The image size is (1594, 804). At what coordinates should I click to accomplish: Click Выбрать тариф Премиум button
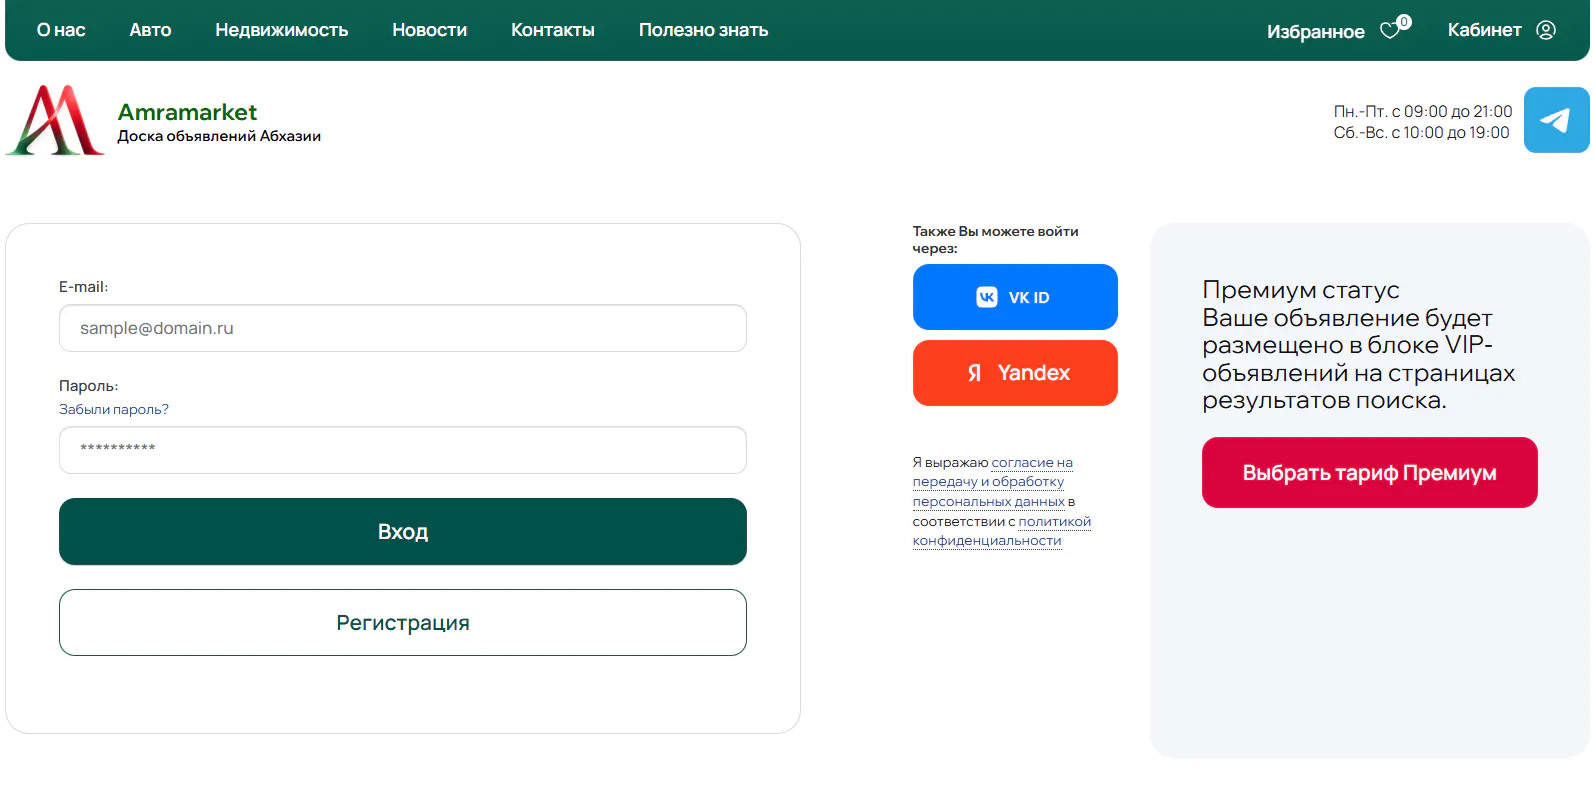click(x=1370, y=473)
